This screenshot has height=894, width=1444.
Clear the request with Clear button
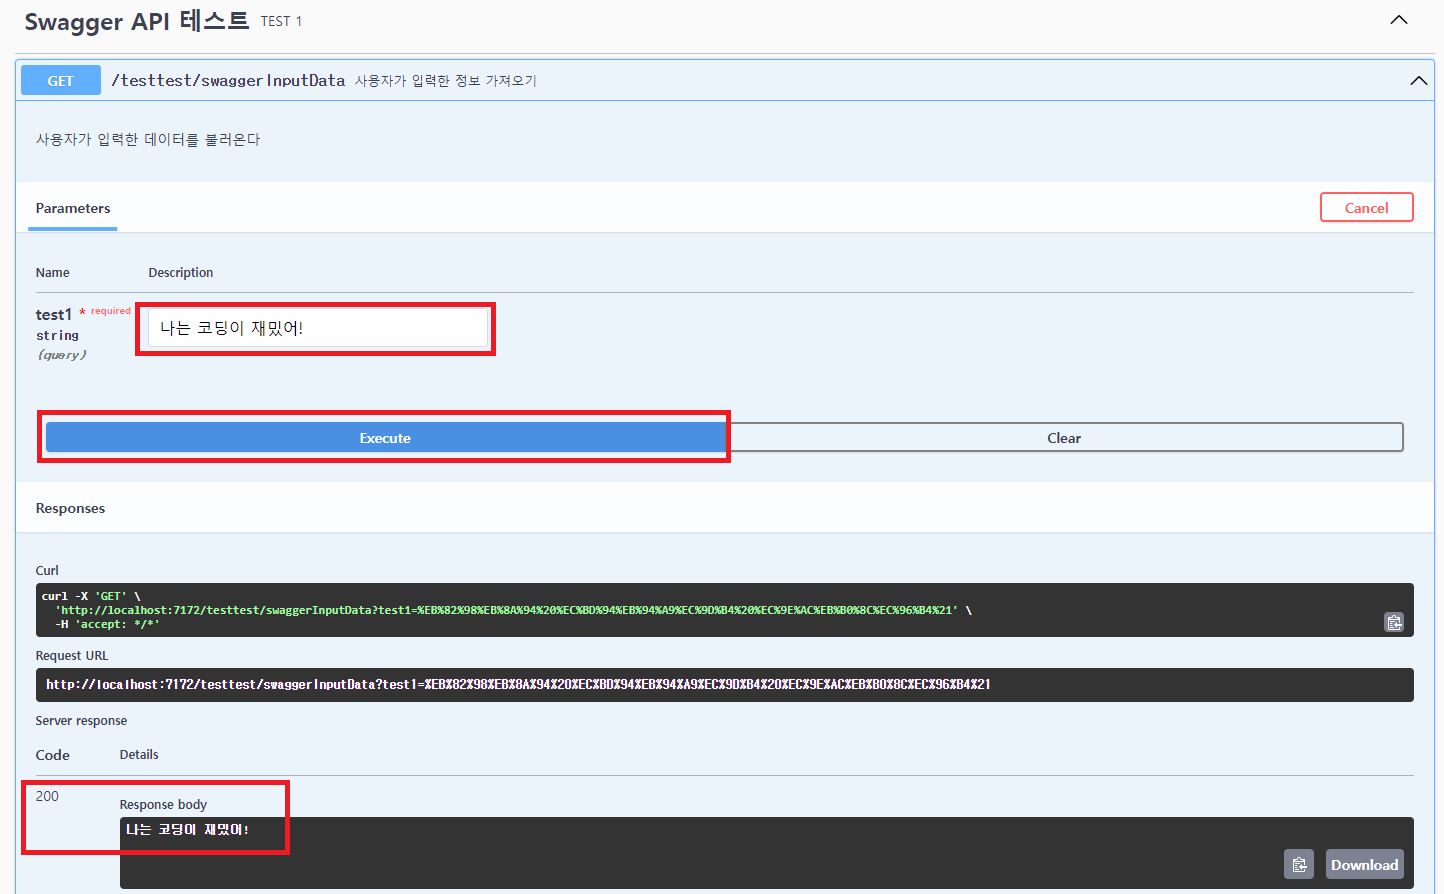click(x=1064, y=438)
